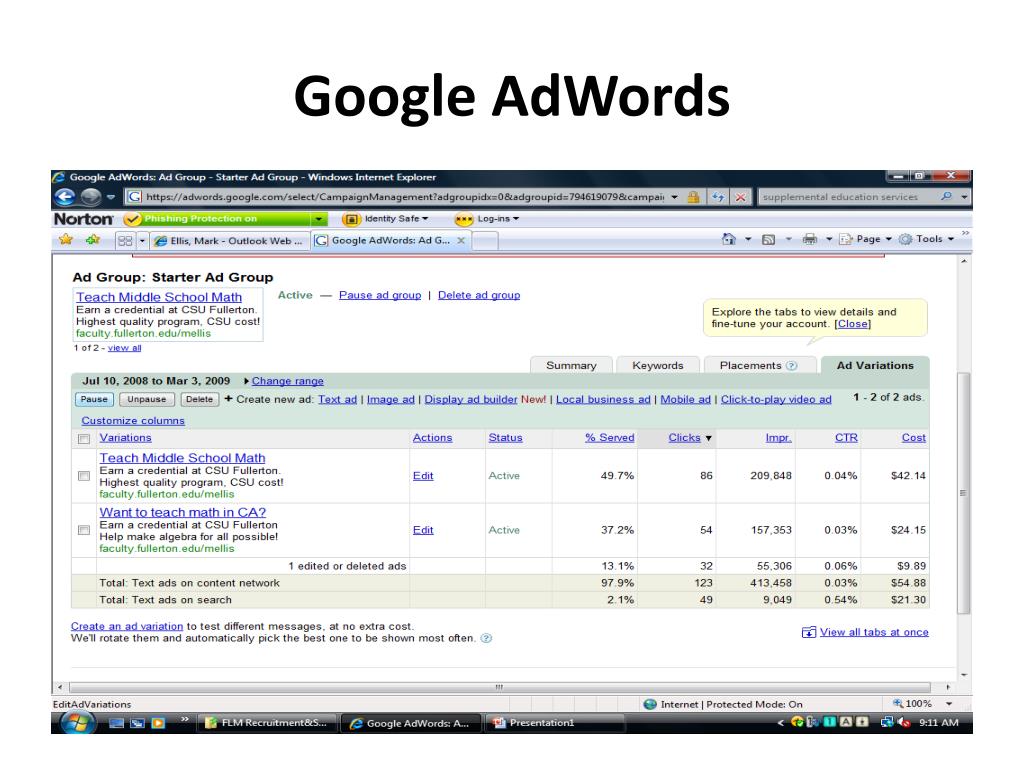
Task: Click Close in the yellow tip bubble
Action: [853, 324]
